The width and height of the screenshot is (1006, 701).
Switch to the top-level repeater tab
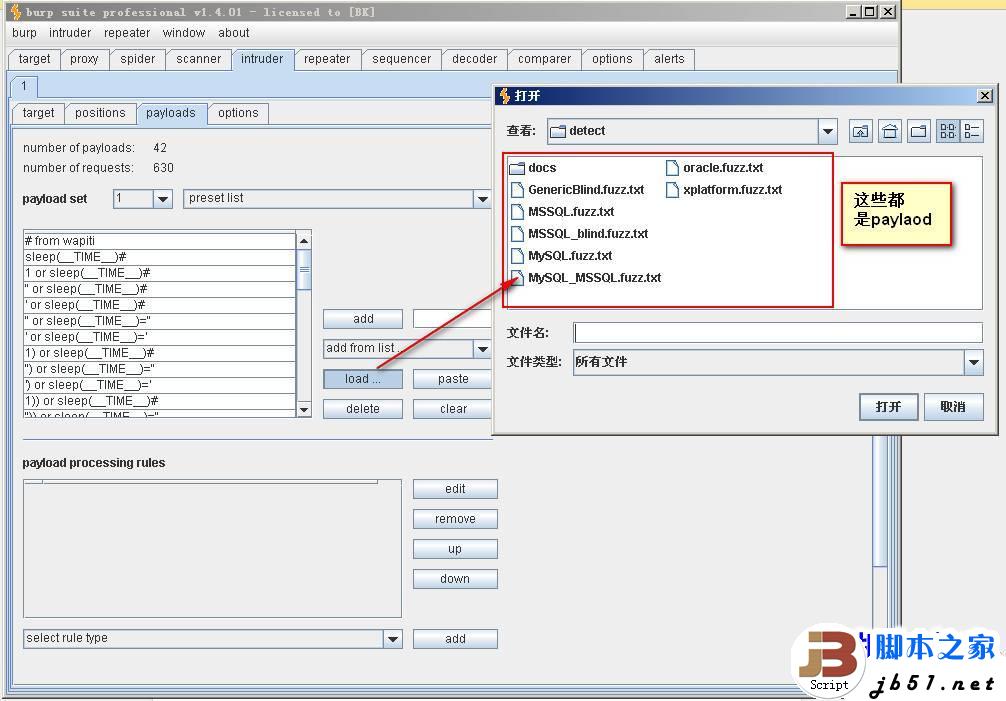(x=327, y=59)
